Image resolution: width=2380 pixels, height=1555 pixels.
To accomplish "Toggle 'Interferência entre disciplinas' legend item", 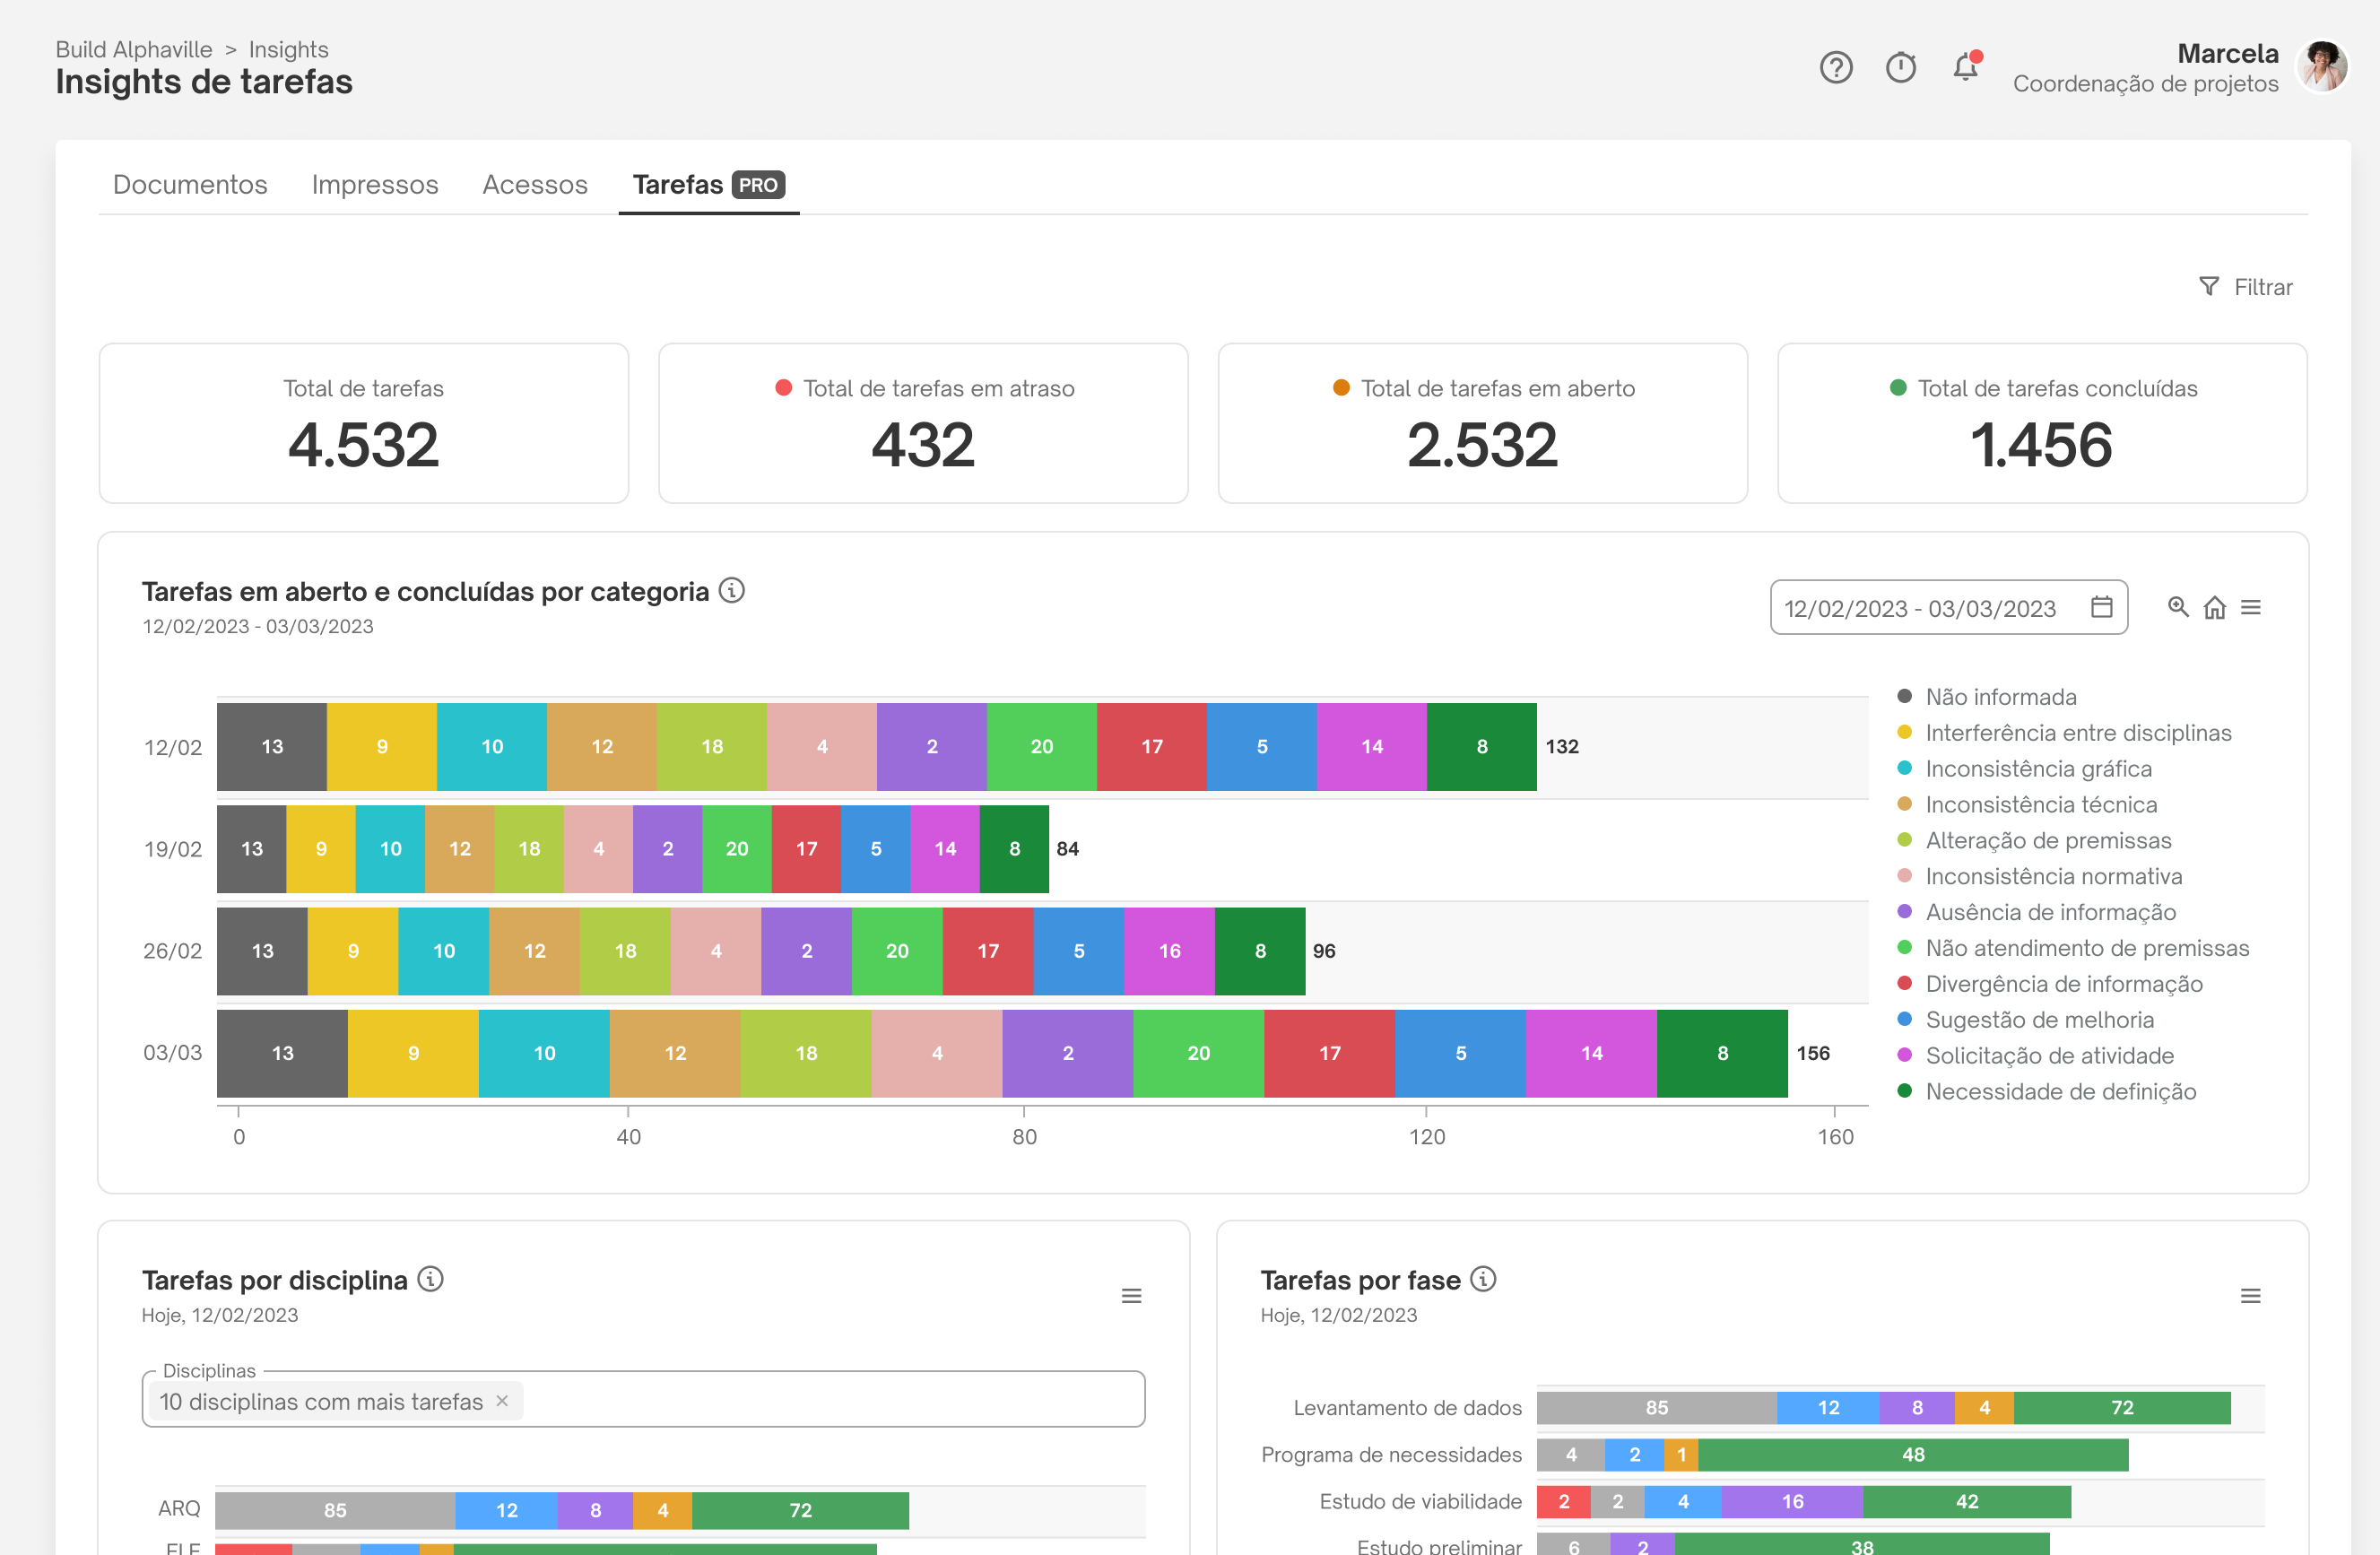I will [x=2064, y=733].
